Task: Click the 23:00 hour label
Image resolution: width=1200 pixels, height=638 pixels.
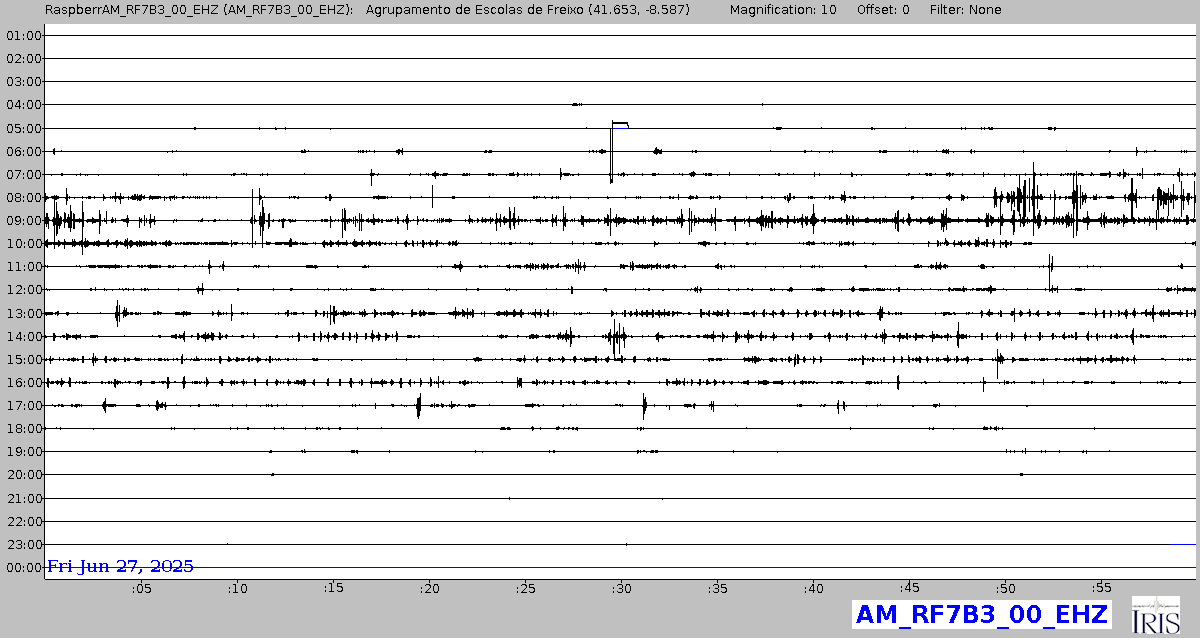Action: 23,544
